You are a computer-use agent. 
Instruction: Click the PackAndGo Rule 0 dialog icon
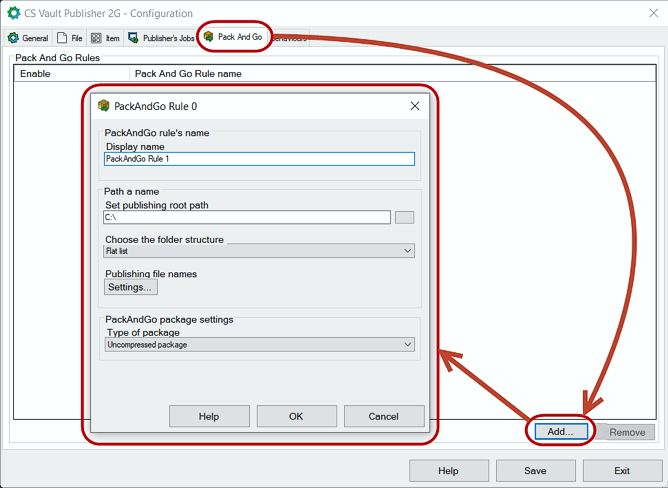point(104,106)
